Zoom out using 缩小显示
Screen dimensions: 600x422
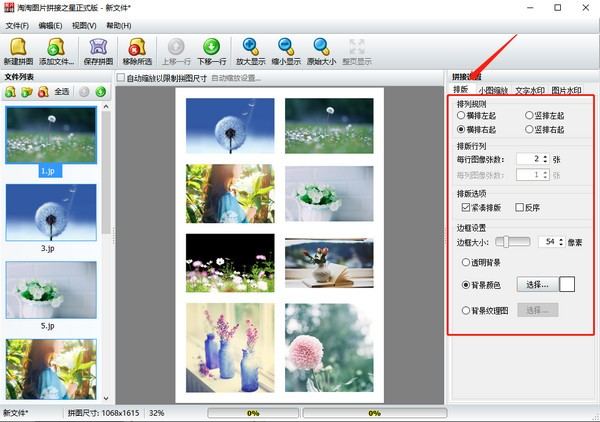(x=286, y=51)
